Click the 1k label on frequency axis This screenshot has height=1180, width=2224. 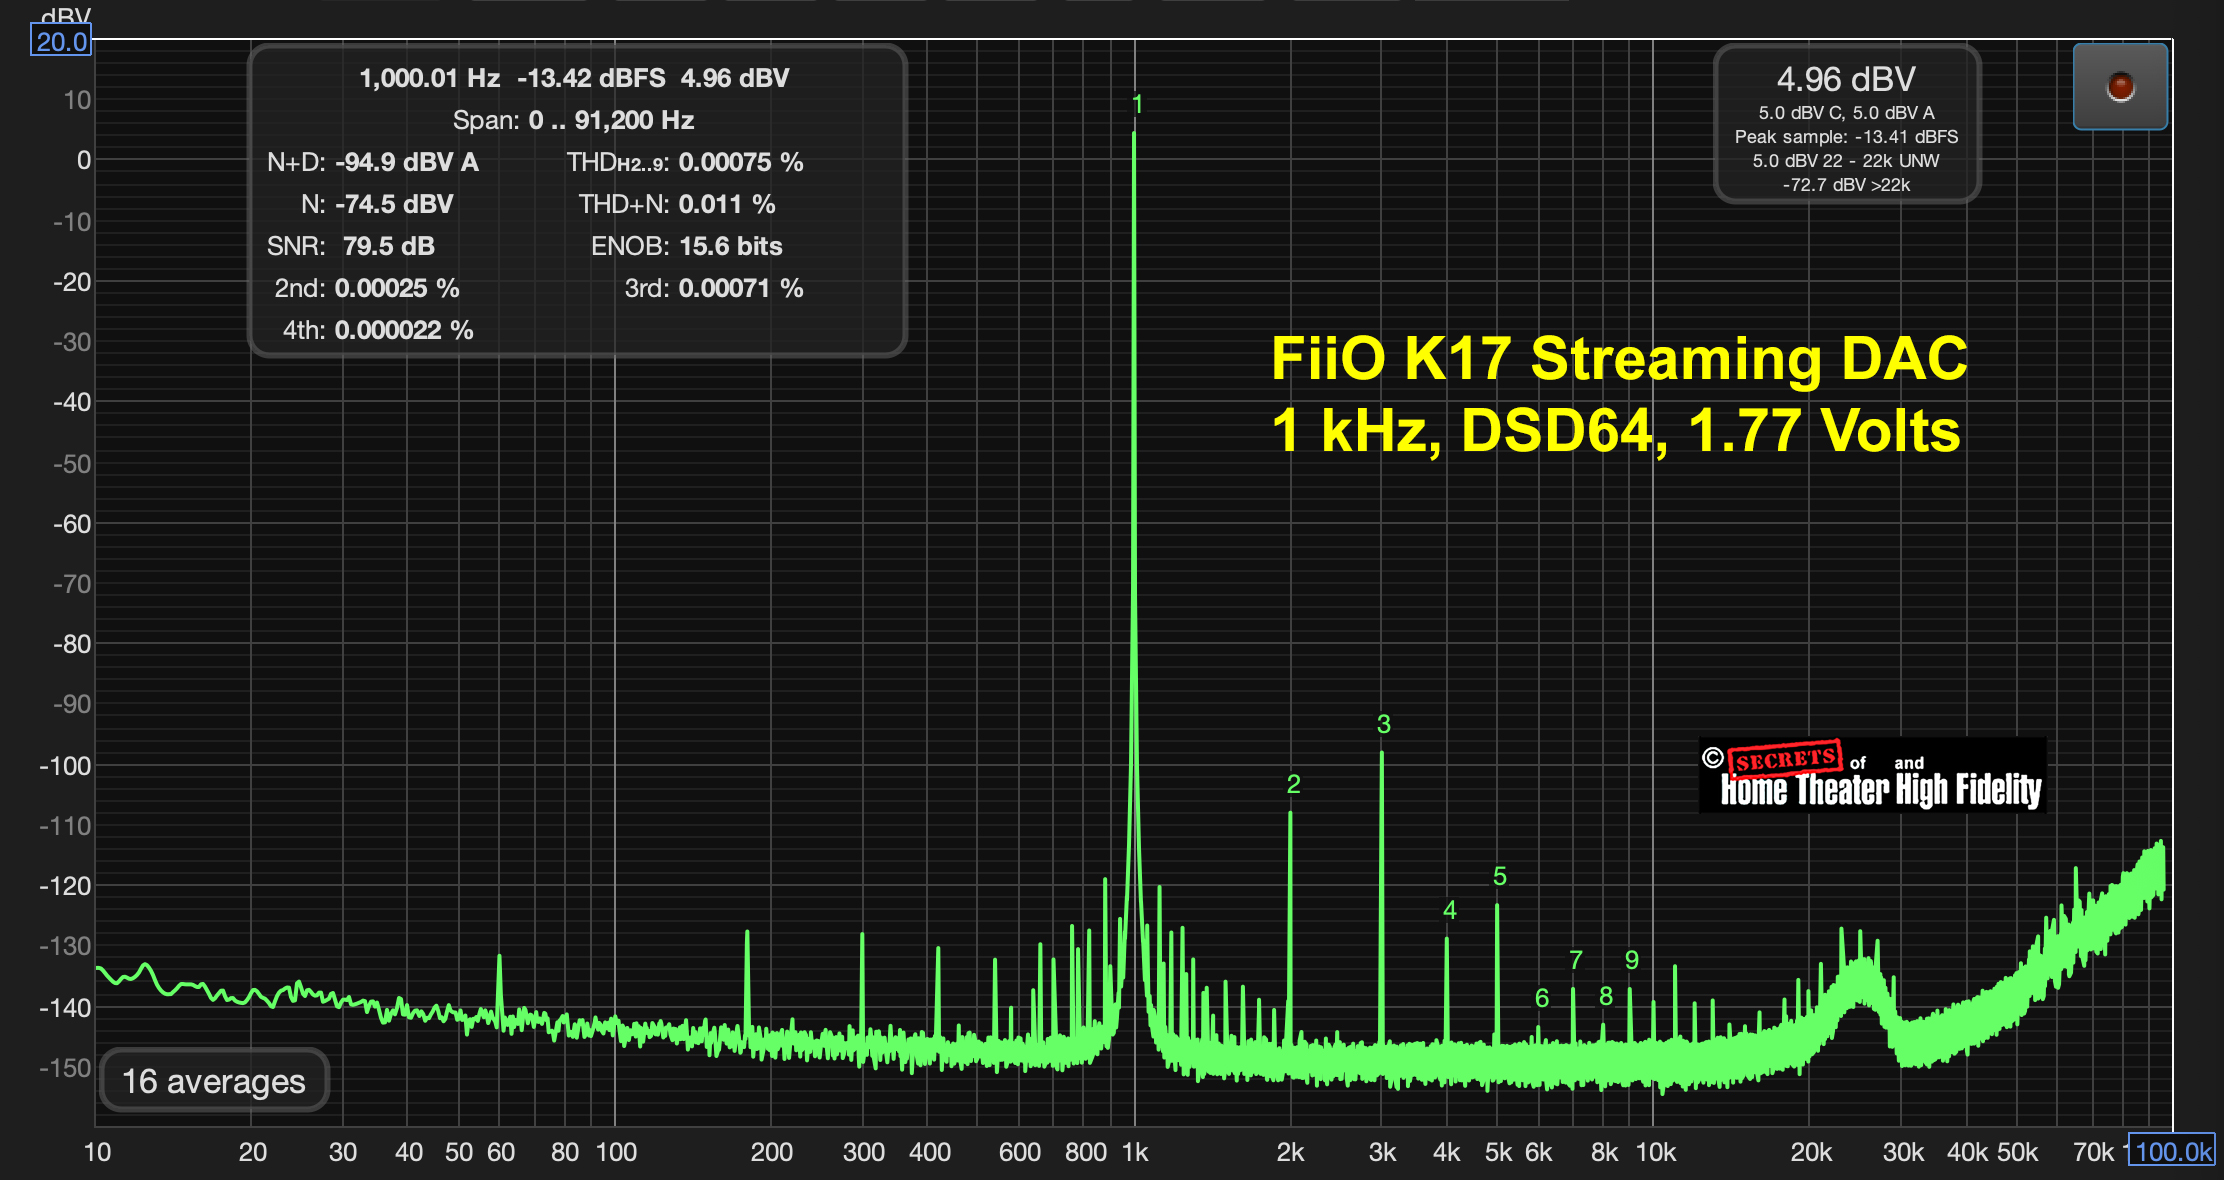[1135, 1152]
